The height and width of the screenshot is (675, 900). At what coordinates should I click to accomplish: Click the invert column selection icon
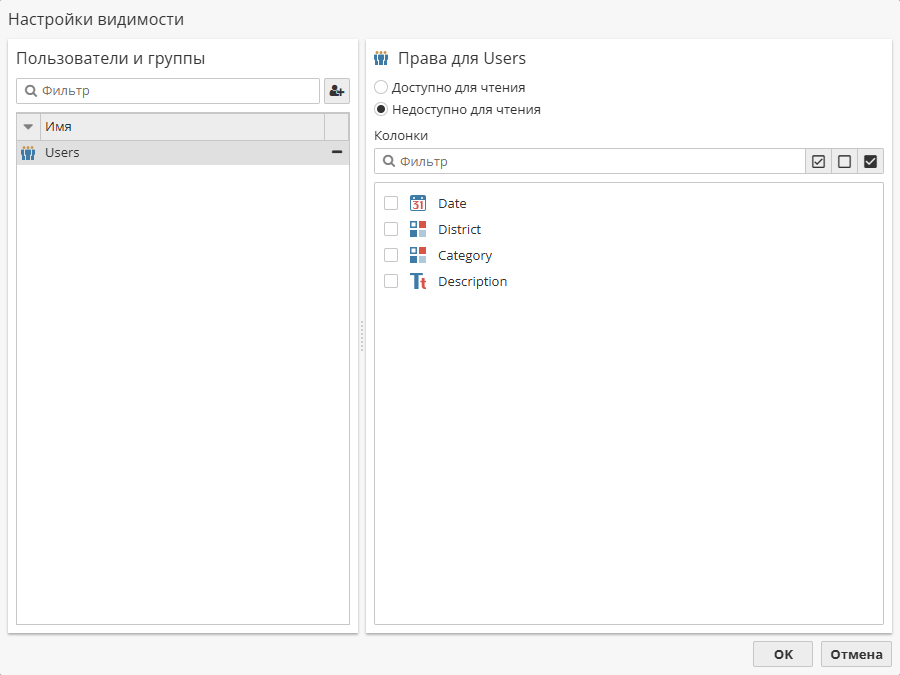coord(870,161)
